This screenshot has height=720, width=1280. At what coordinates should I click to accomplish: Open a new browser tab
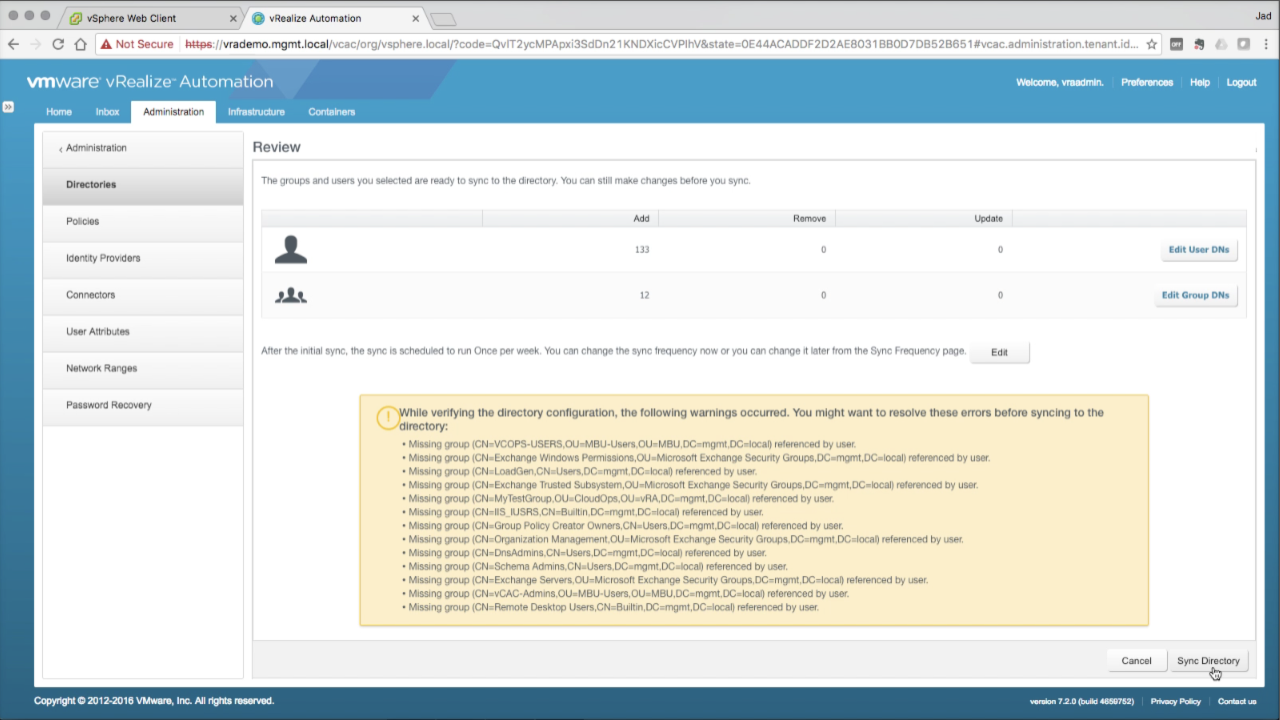pyautogui.click(x=443, y=19)
